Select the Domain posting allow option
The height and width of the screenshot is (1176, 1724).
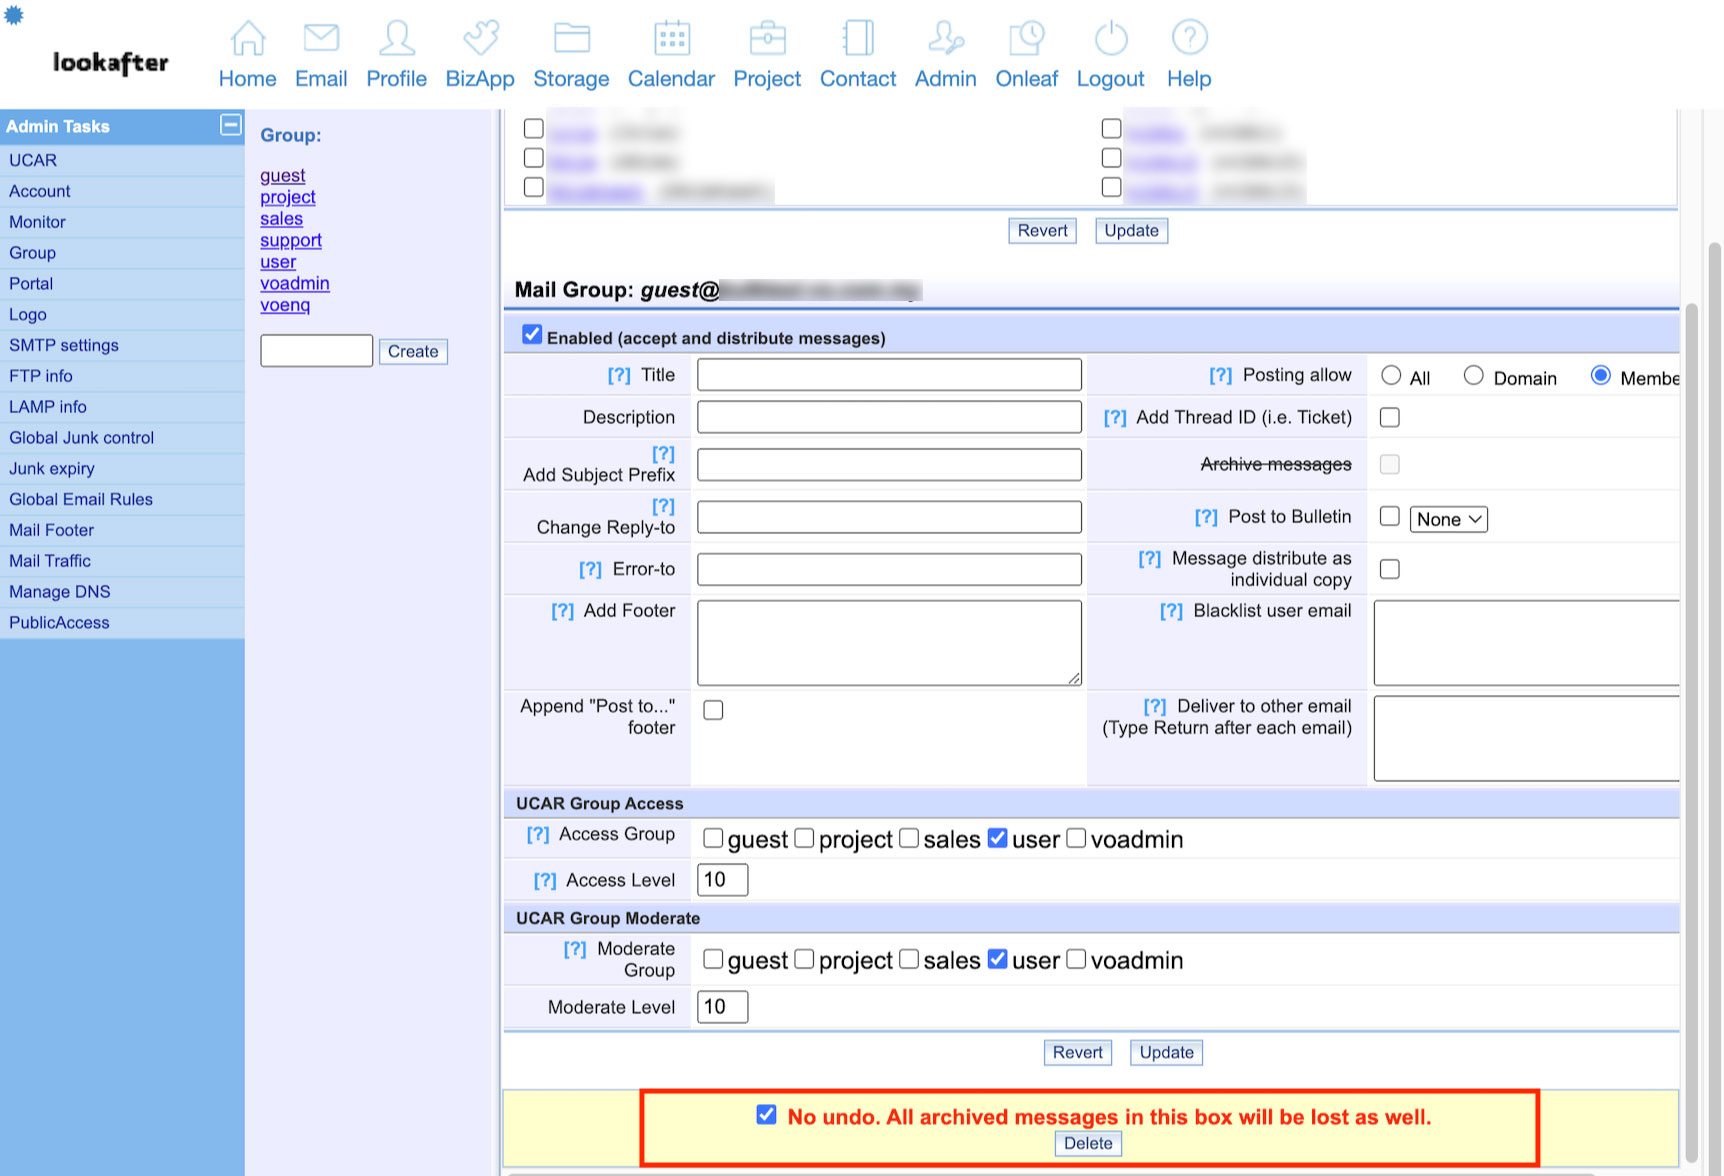[x=1473, y=376]
